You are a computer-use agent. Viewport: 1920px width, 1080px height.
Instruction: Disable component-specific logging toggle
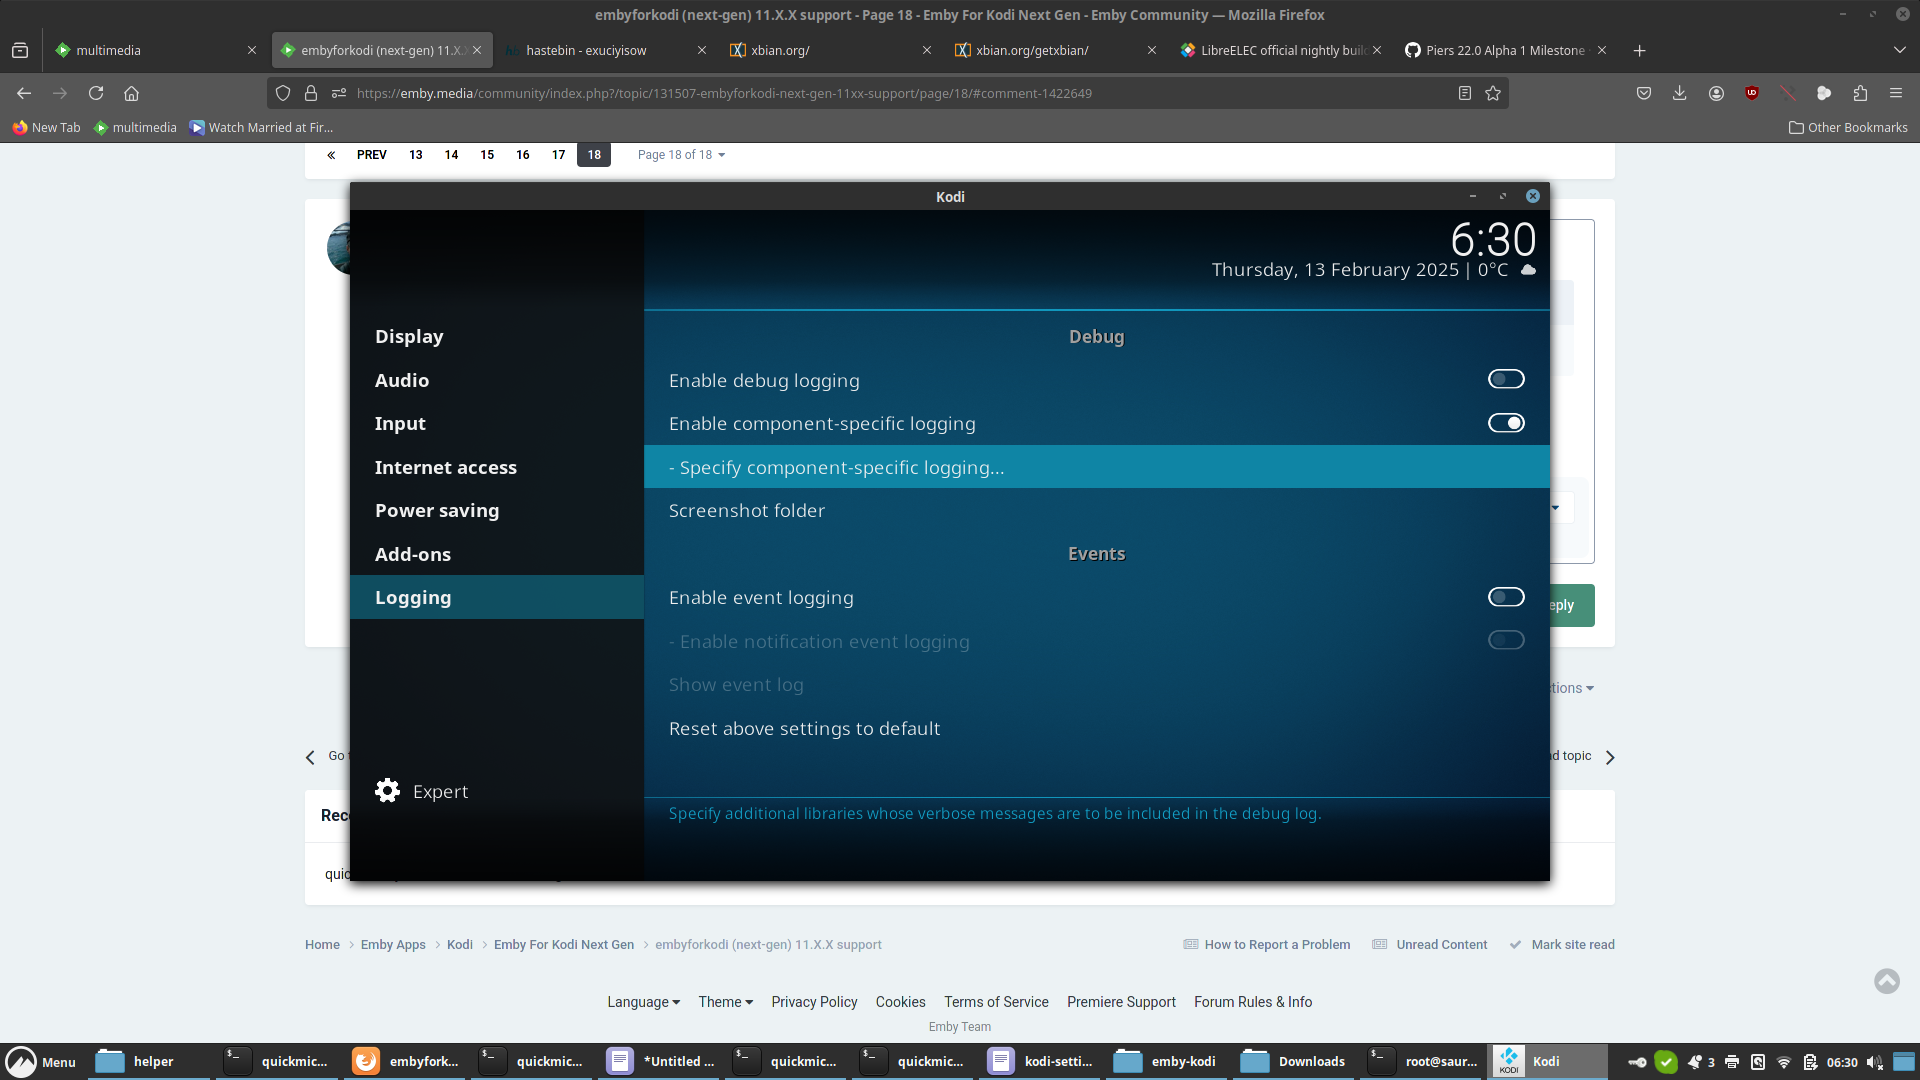pos(1505,423)
